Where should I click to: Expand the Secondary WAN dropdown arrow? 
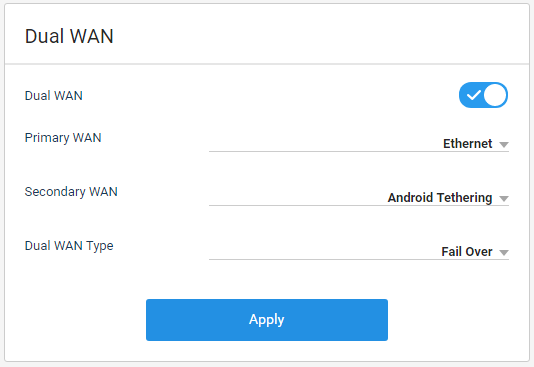tap(504, 198)
